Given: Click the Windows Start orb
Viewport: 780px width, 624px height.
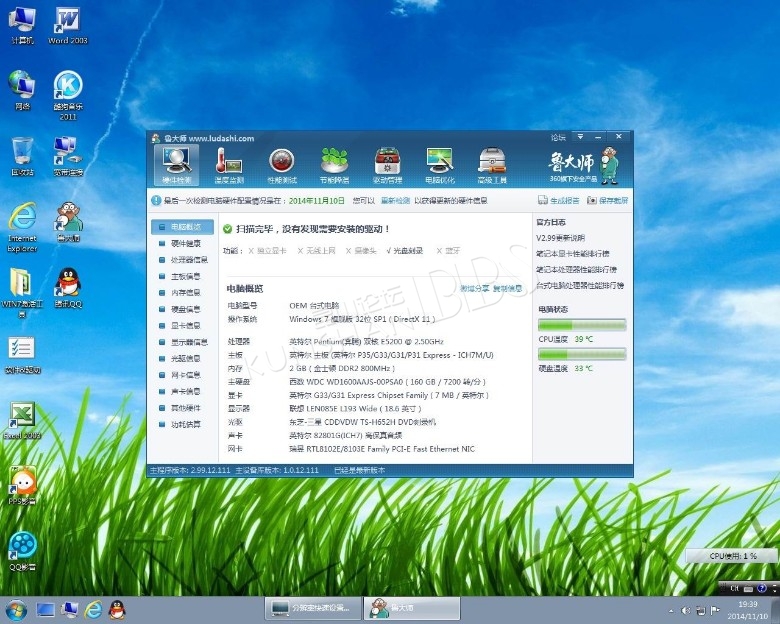Looking at the screenshot, I should click(x=15, y=610).
